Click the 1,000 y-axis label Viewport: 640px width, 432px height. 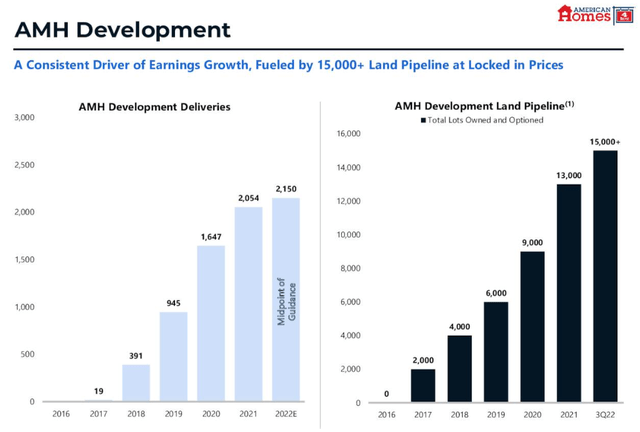click(x=24, y=307)
